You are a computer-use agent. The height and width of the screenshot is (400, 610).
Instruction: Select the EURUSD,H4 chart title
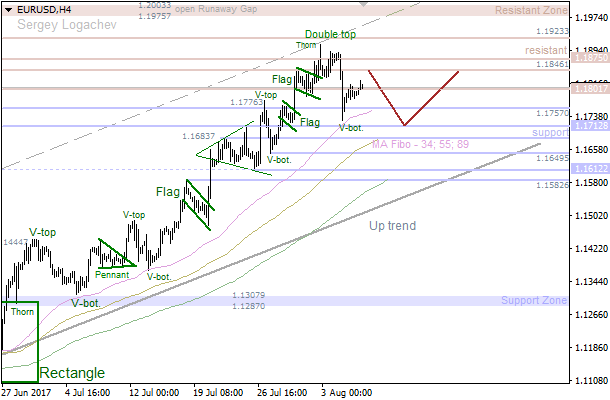46,9
